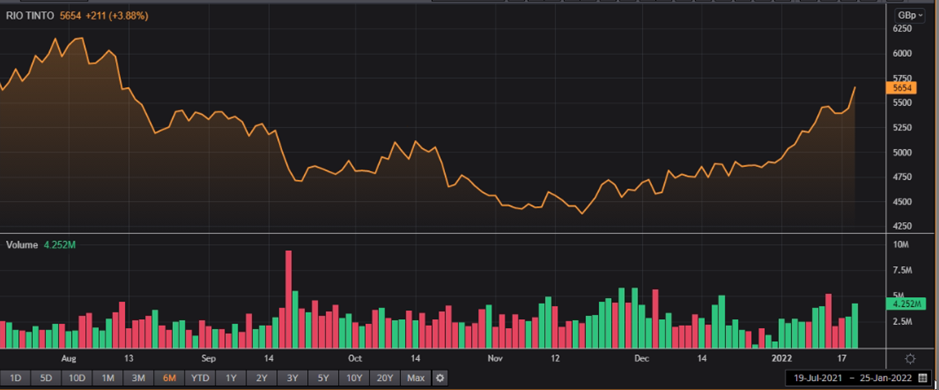Screen dimensions: 939x390
Task: Open range settings gear next to Max
Action: point(440,378)
